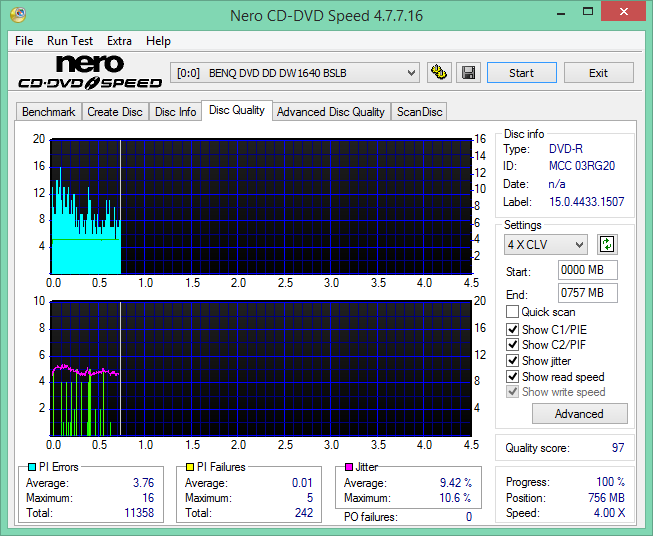
Task: Toggle Show C1/PIE checkbox
Action: (x=512, y=329)
